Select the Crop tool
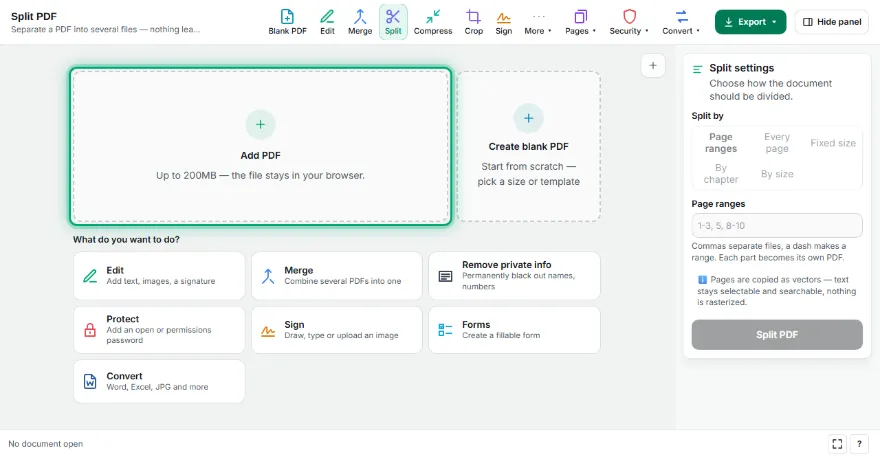This screenshot has height=457, width=880. pyautogui.click(x=474, y=22)
